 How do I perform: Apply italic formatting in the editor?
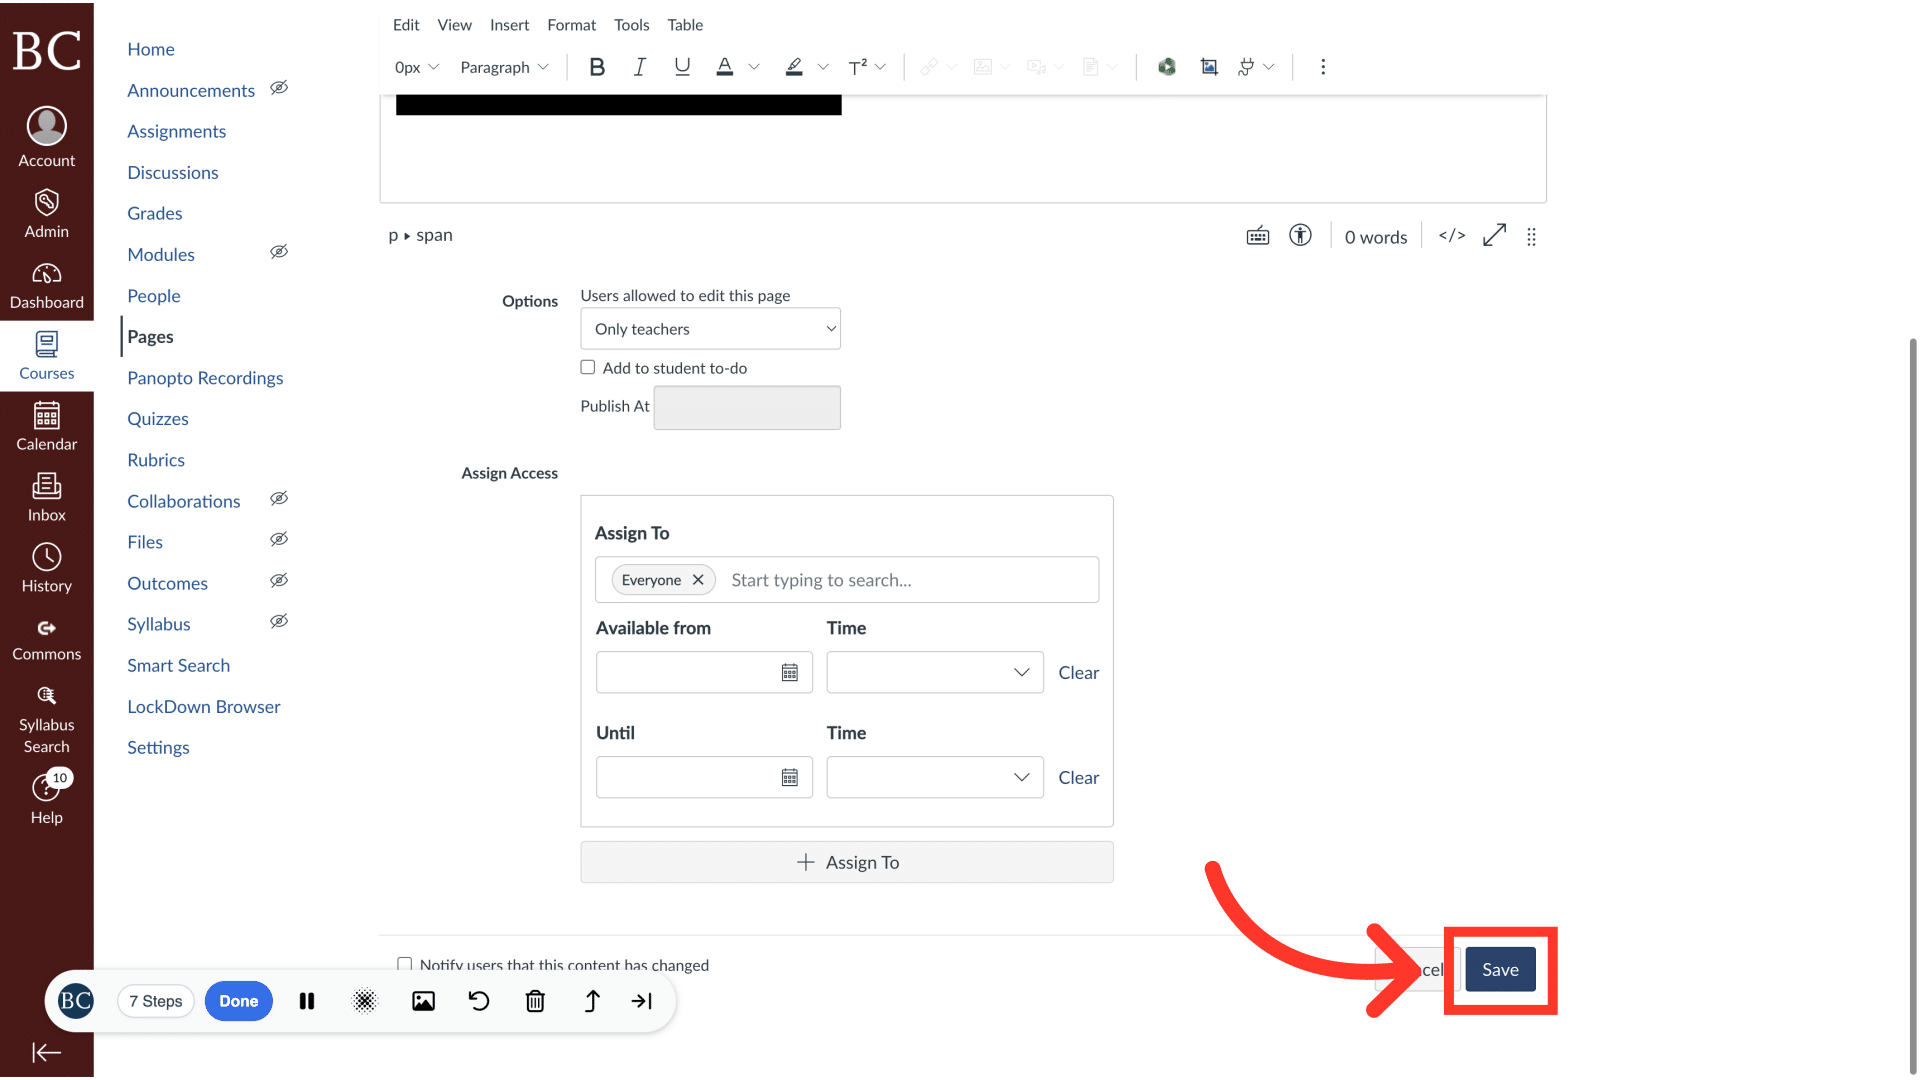click(x=639, y=67)
